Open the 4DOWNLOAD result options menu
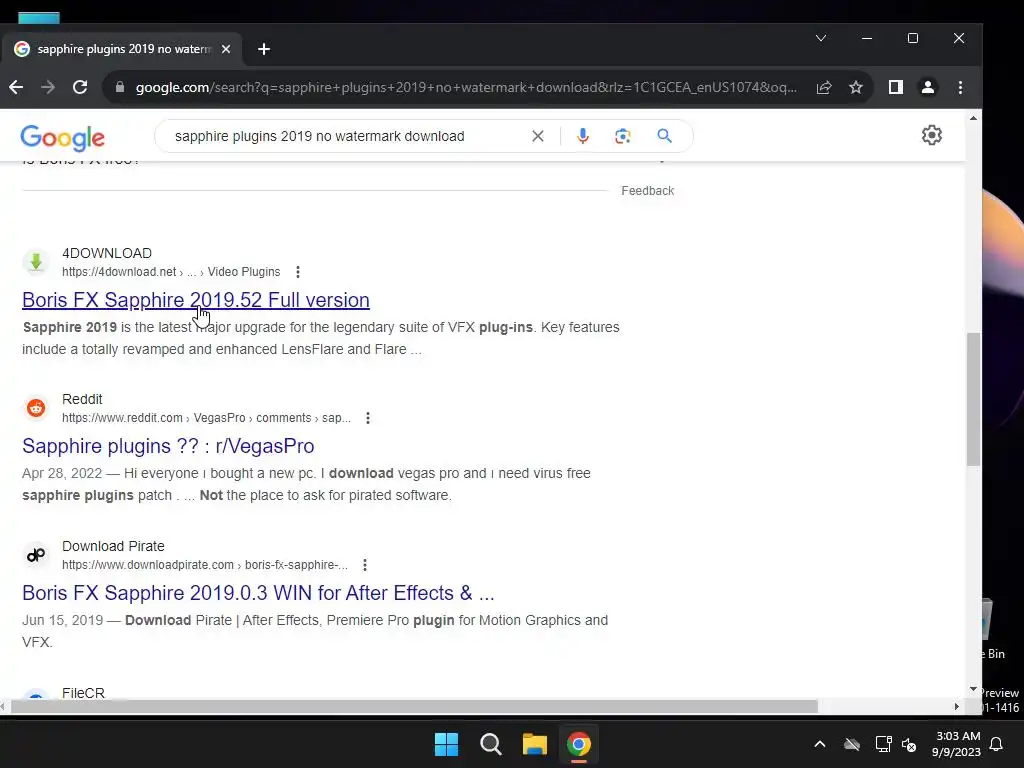Image resolution: width=1024 pixels, height=768 pixels. click(x=298, y=272)
